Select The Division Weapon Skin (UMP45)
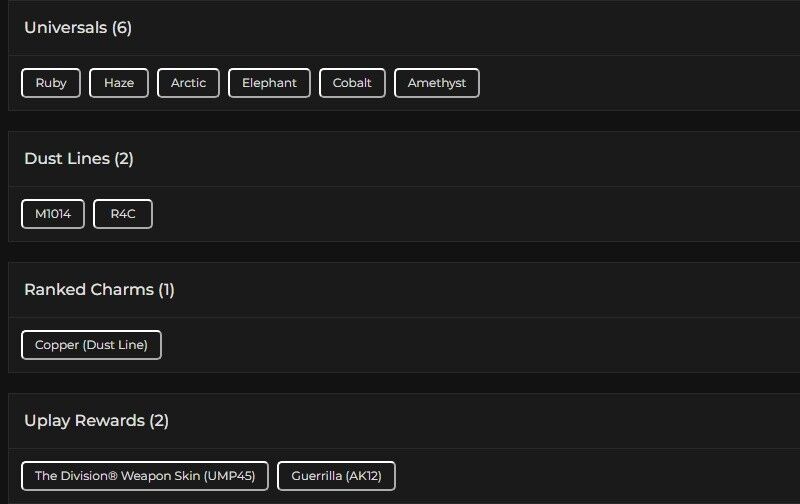The image size is (800, 504). (x=145, y=476)
